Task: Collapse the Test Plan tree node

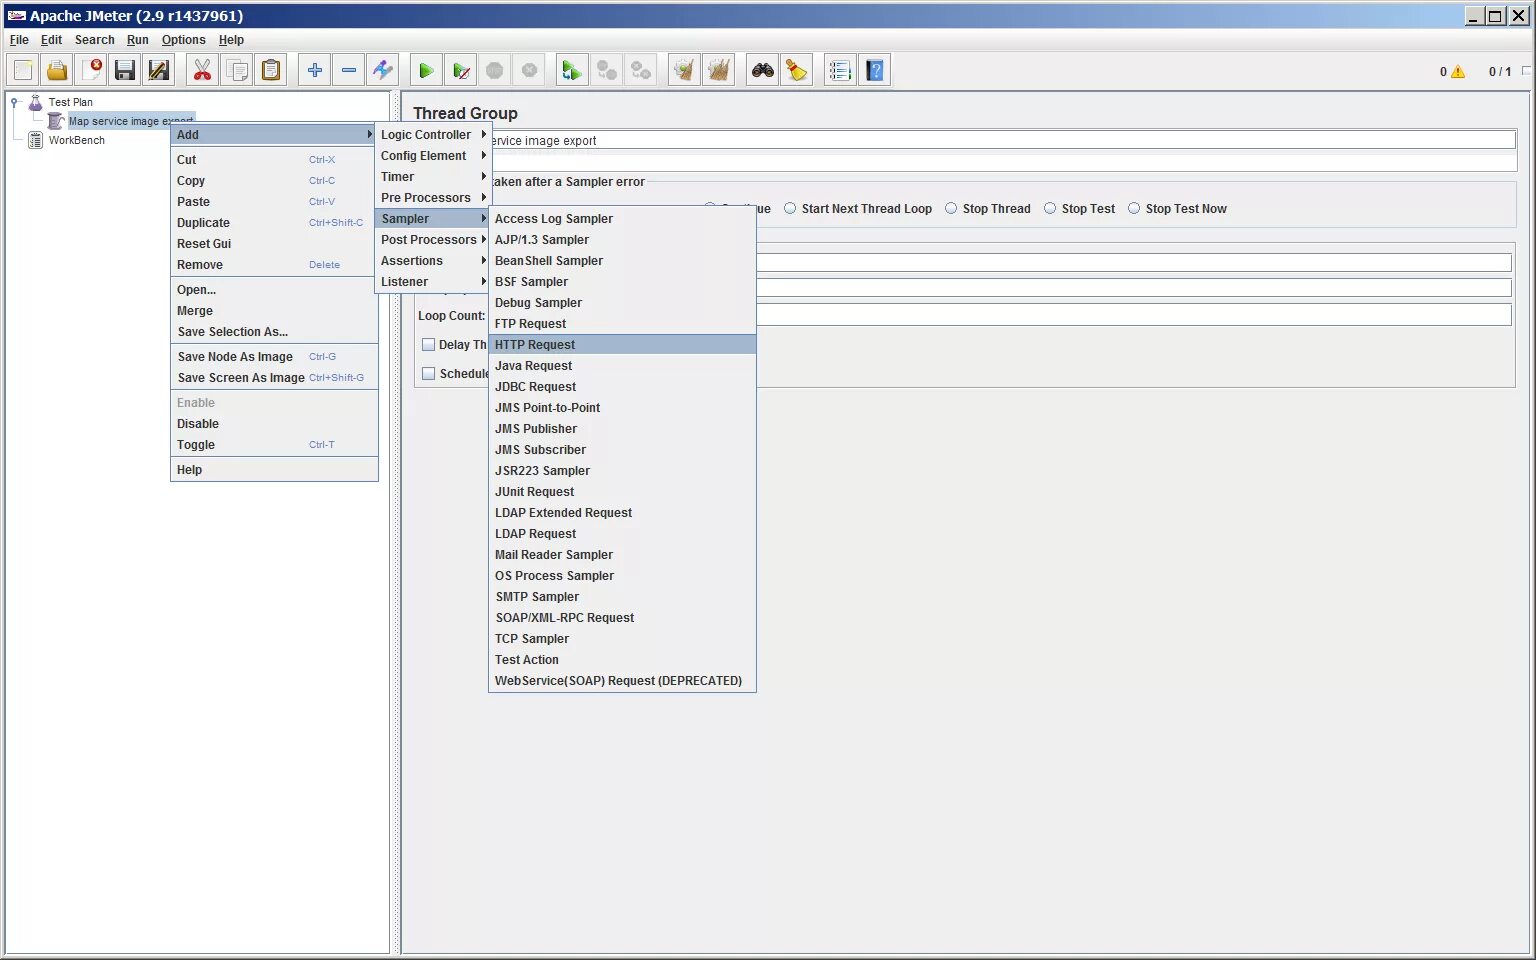Action: pos(15,102)
